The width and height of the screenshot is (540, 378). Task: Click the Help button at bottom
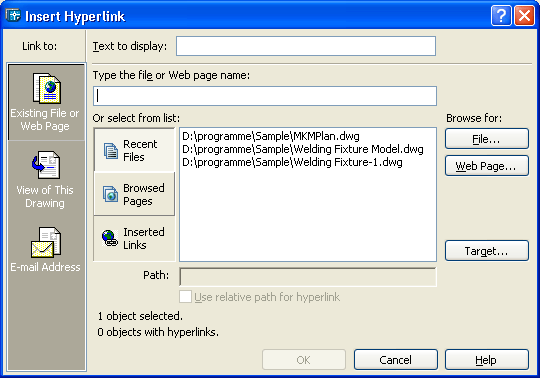tap(487, 360)
